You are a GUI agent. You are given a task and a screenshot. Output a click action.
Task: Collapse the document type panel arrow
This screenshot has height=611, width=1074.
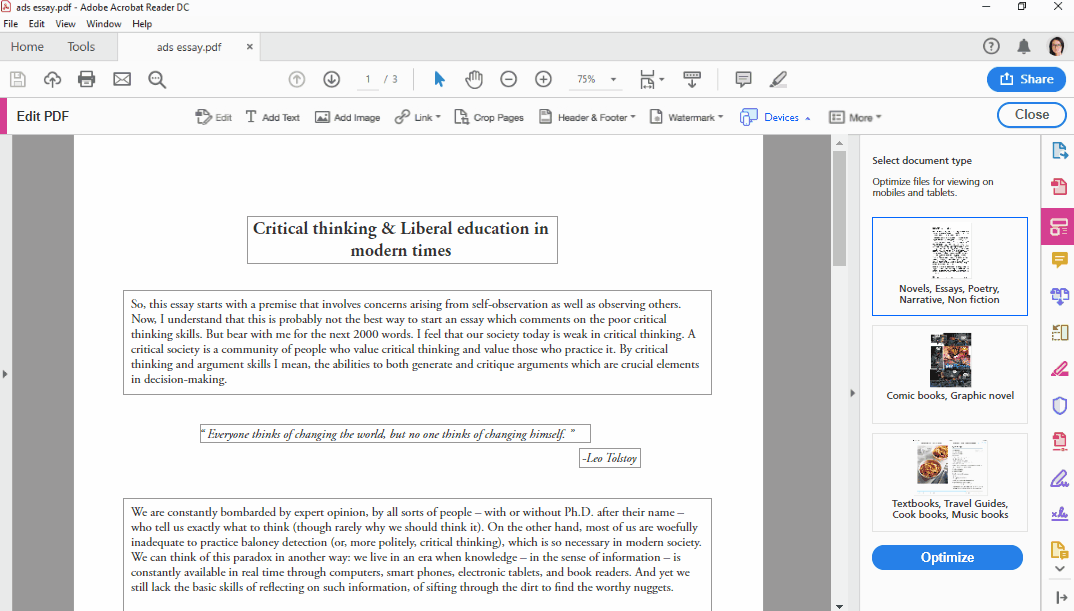pos(852,393)
